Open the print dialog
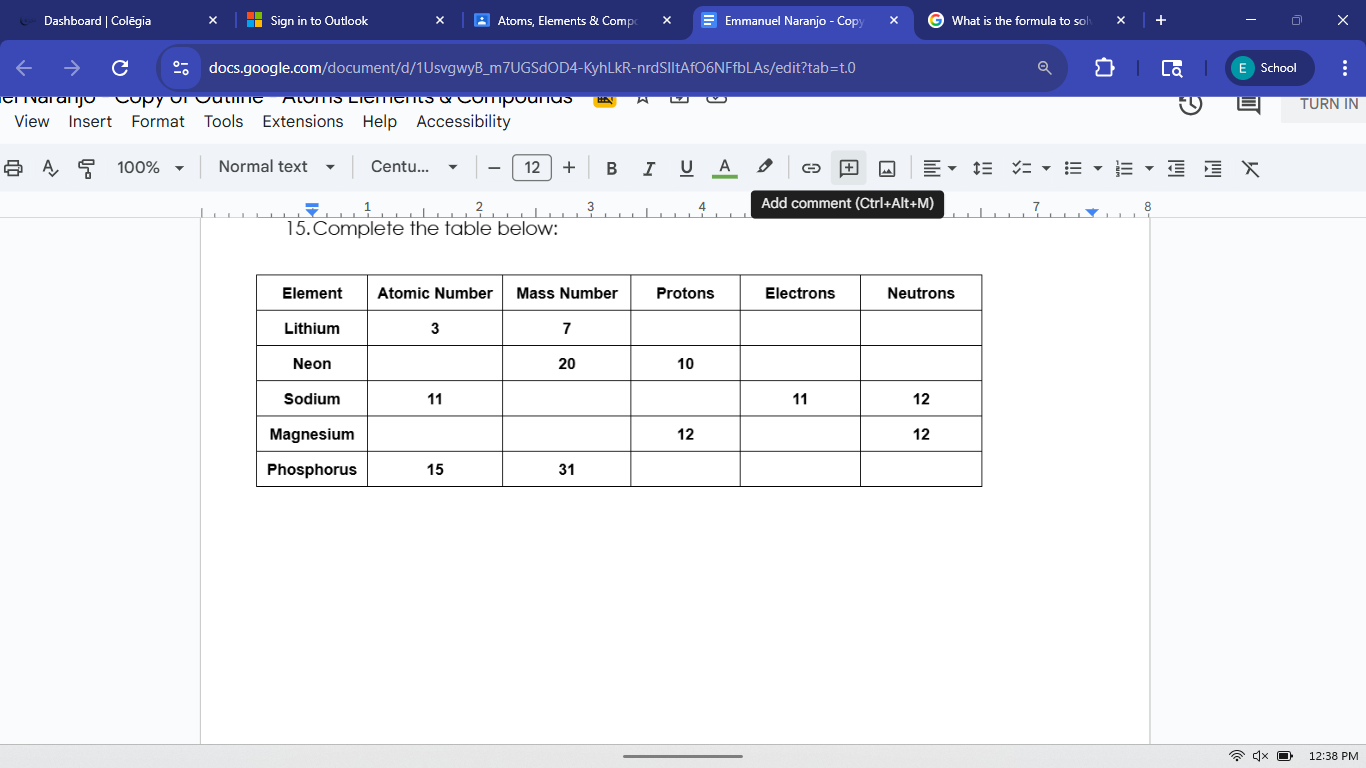Screen dimensions: 1366x768 tap(13, 167)
